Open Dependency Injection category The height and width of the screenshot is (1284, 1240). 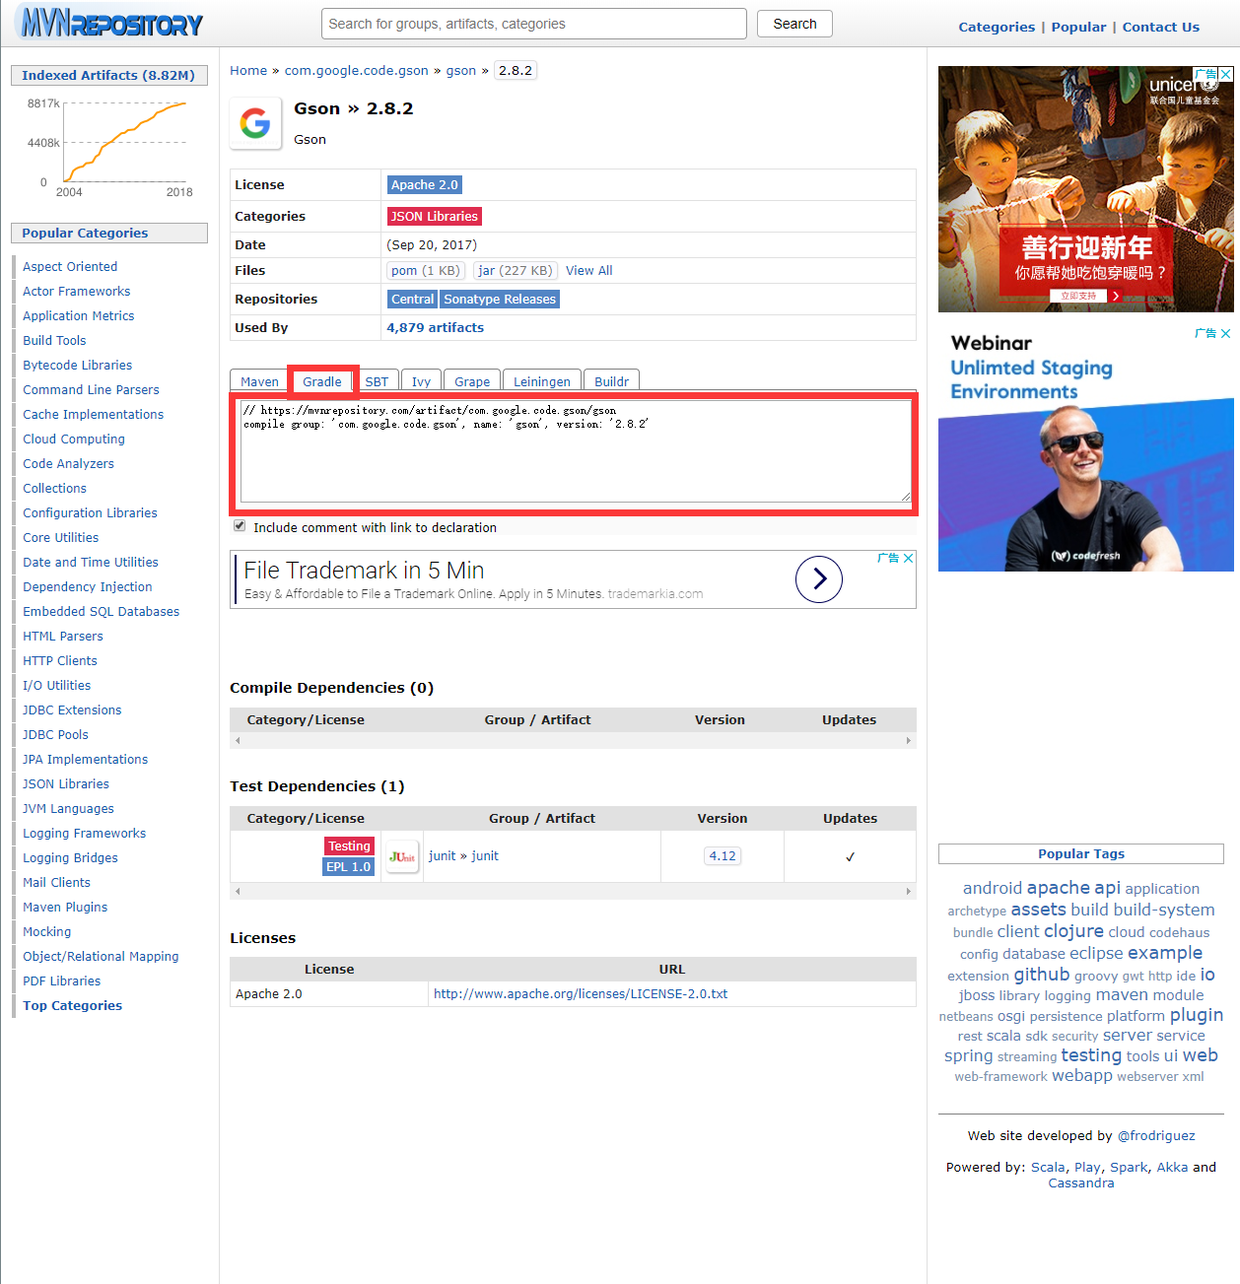pos(87,587)
